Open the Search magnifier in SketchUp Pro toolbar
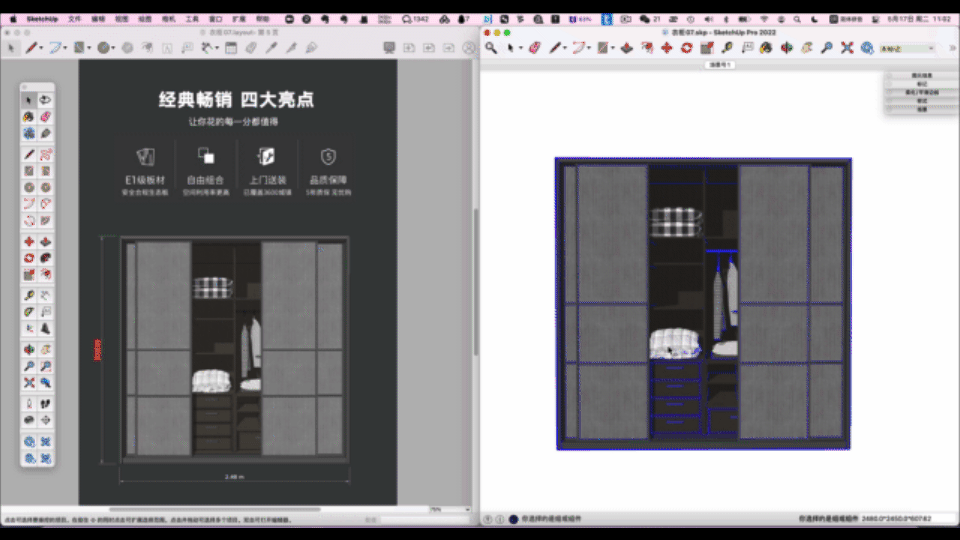 click(x=491, y=48)
